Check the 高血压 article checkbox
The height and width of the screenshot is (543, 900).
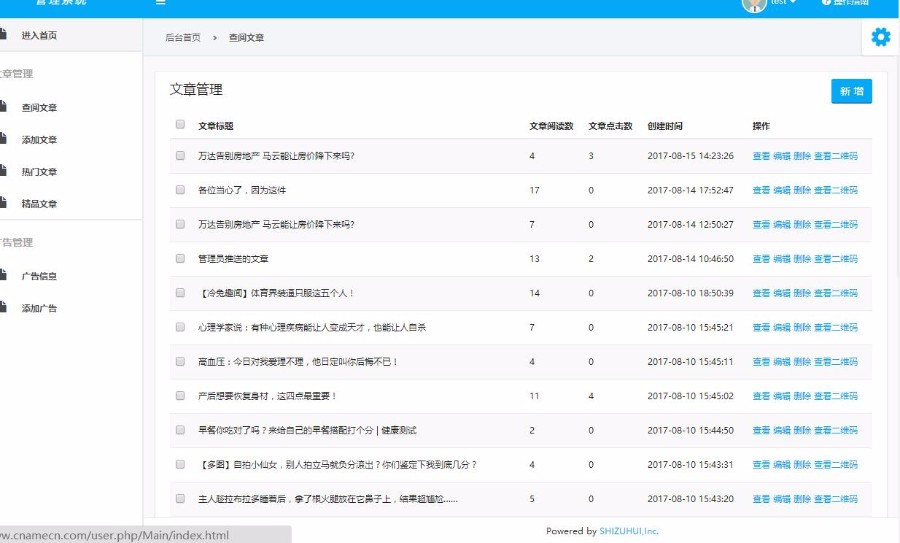pyautogui.click(x=180, y=361)
